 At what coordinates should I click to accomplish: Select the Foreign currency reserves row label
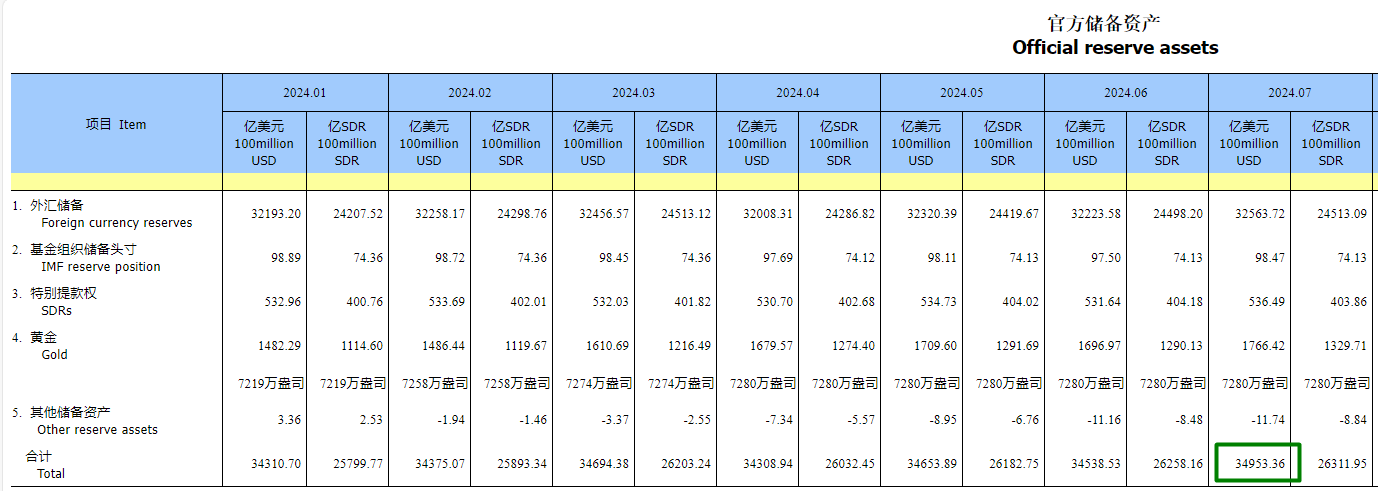[x=116, y=223]
